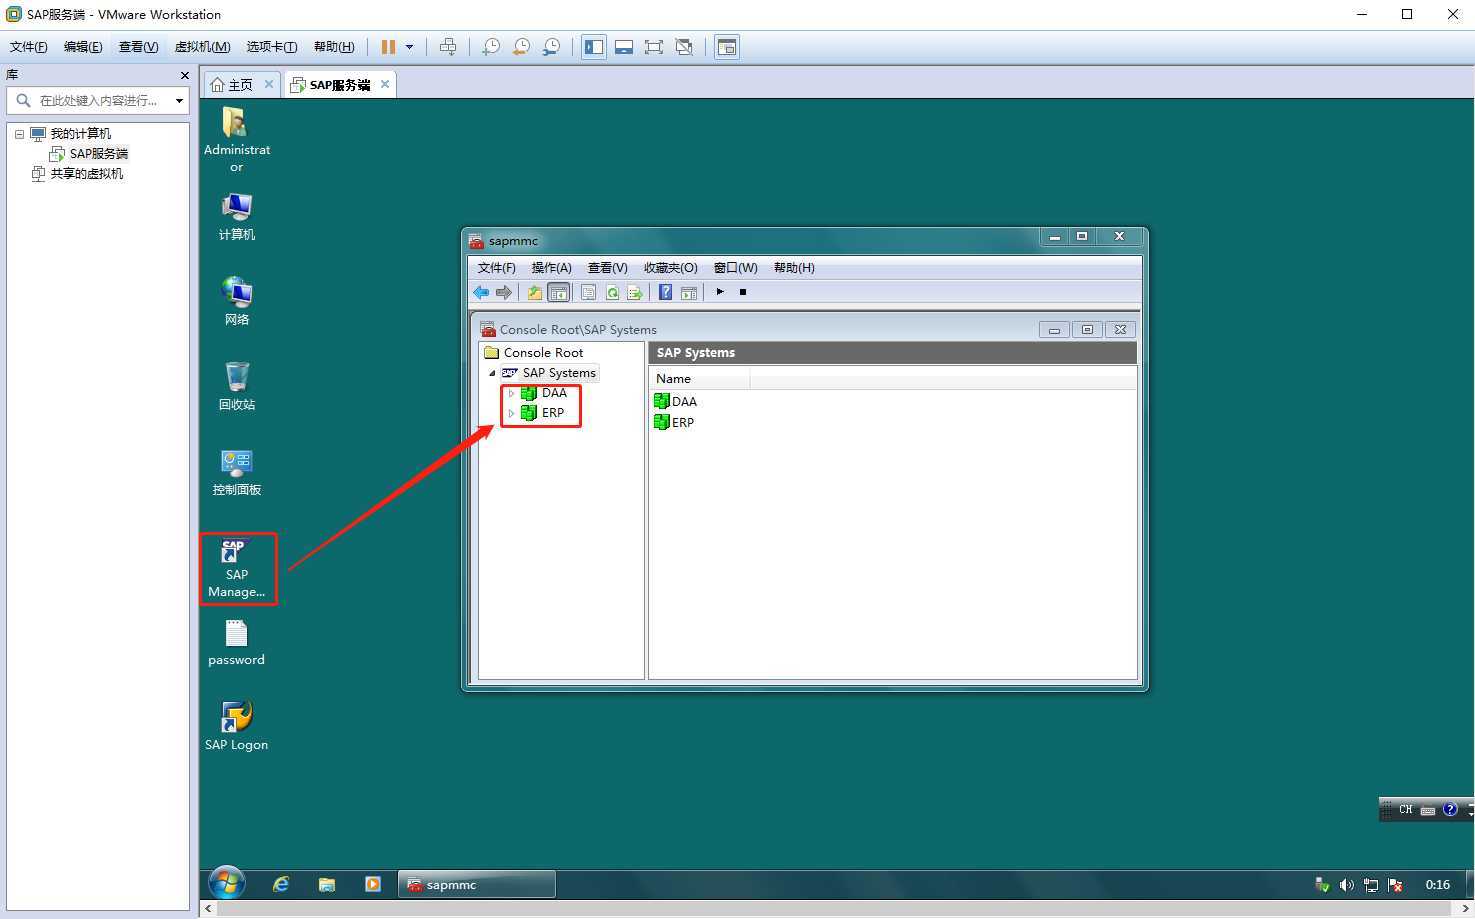The width and height of the screenshot is (1475, 919).
Task: Close the SAP服务端 tab
Action: pyautogui.click(x=385, y=84)
